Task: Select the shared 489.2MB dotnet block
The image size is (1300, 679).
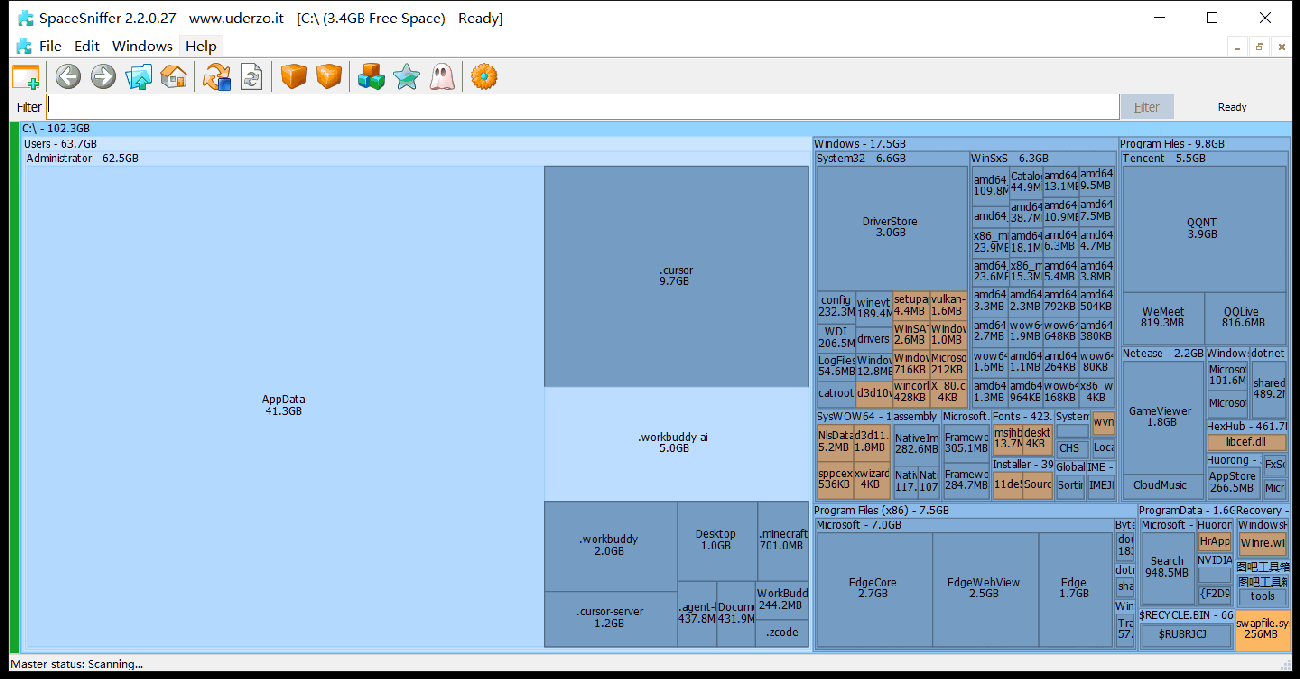Action: coord(1268,389)
